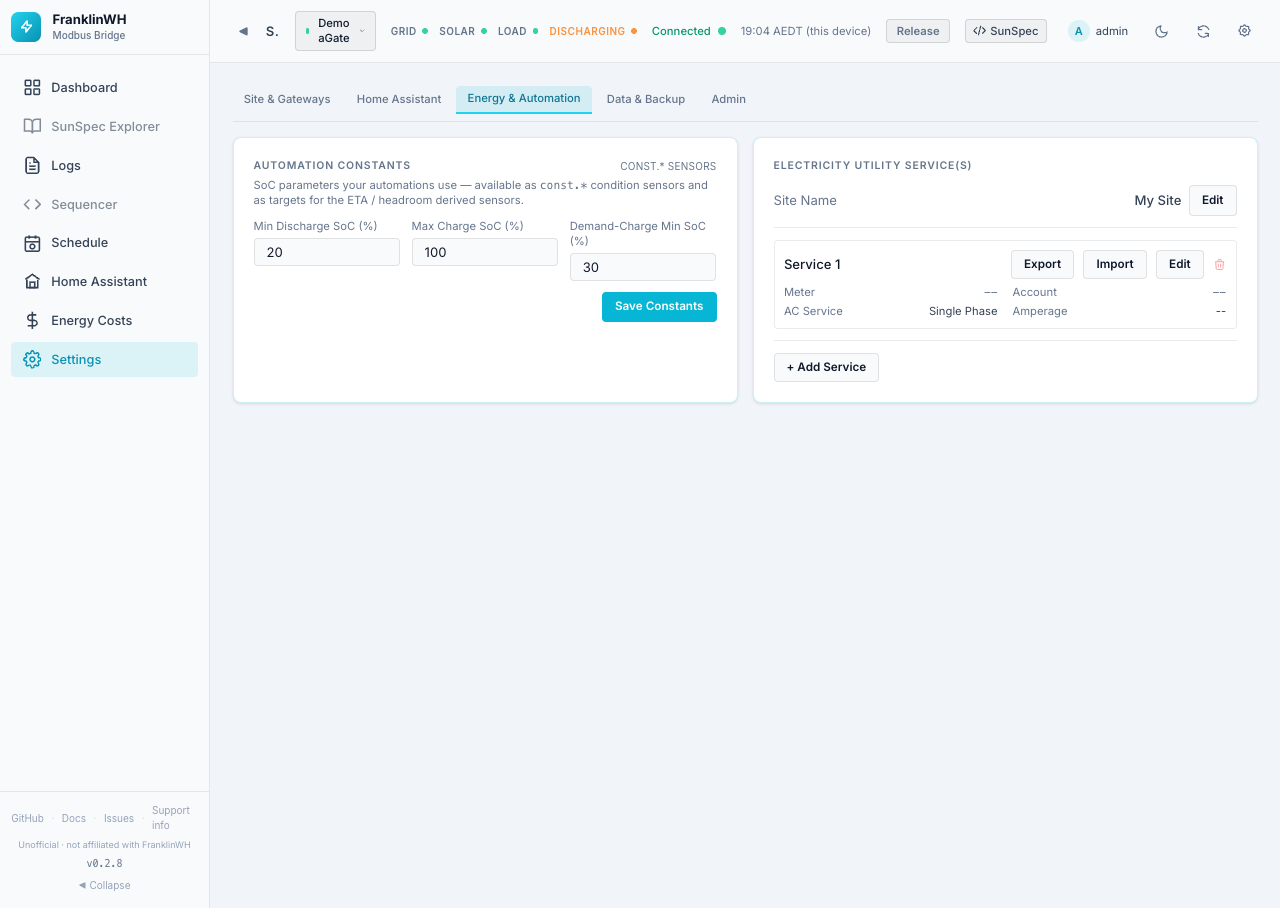Click Export for Service 1
This screenshot has width=1280, height=908.
(x=1042, y=264)
